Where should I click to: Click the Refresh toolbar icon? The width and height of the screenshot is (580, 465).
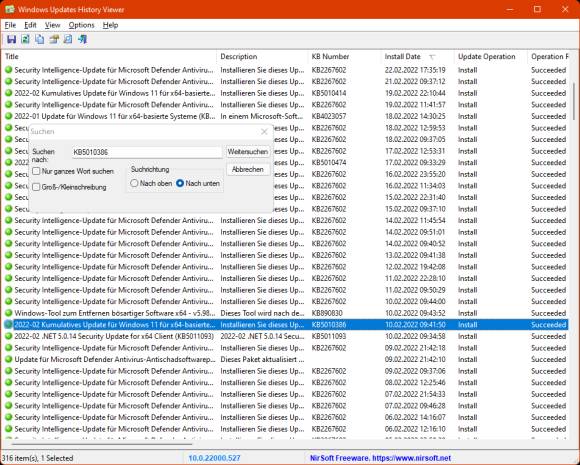25,39
